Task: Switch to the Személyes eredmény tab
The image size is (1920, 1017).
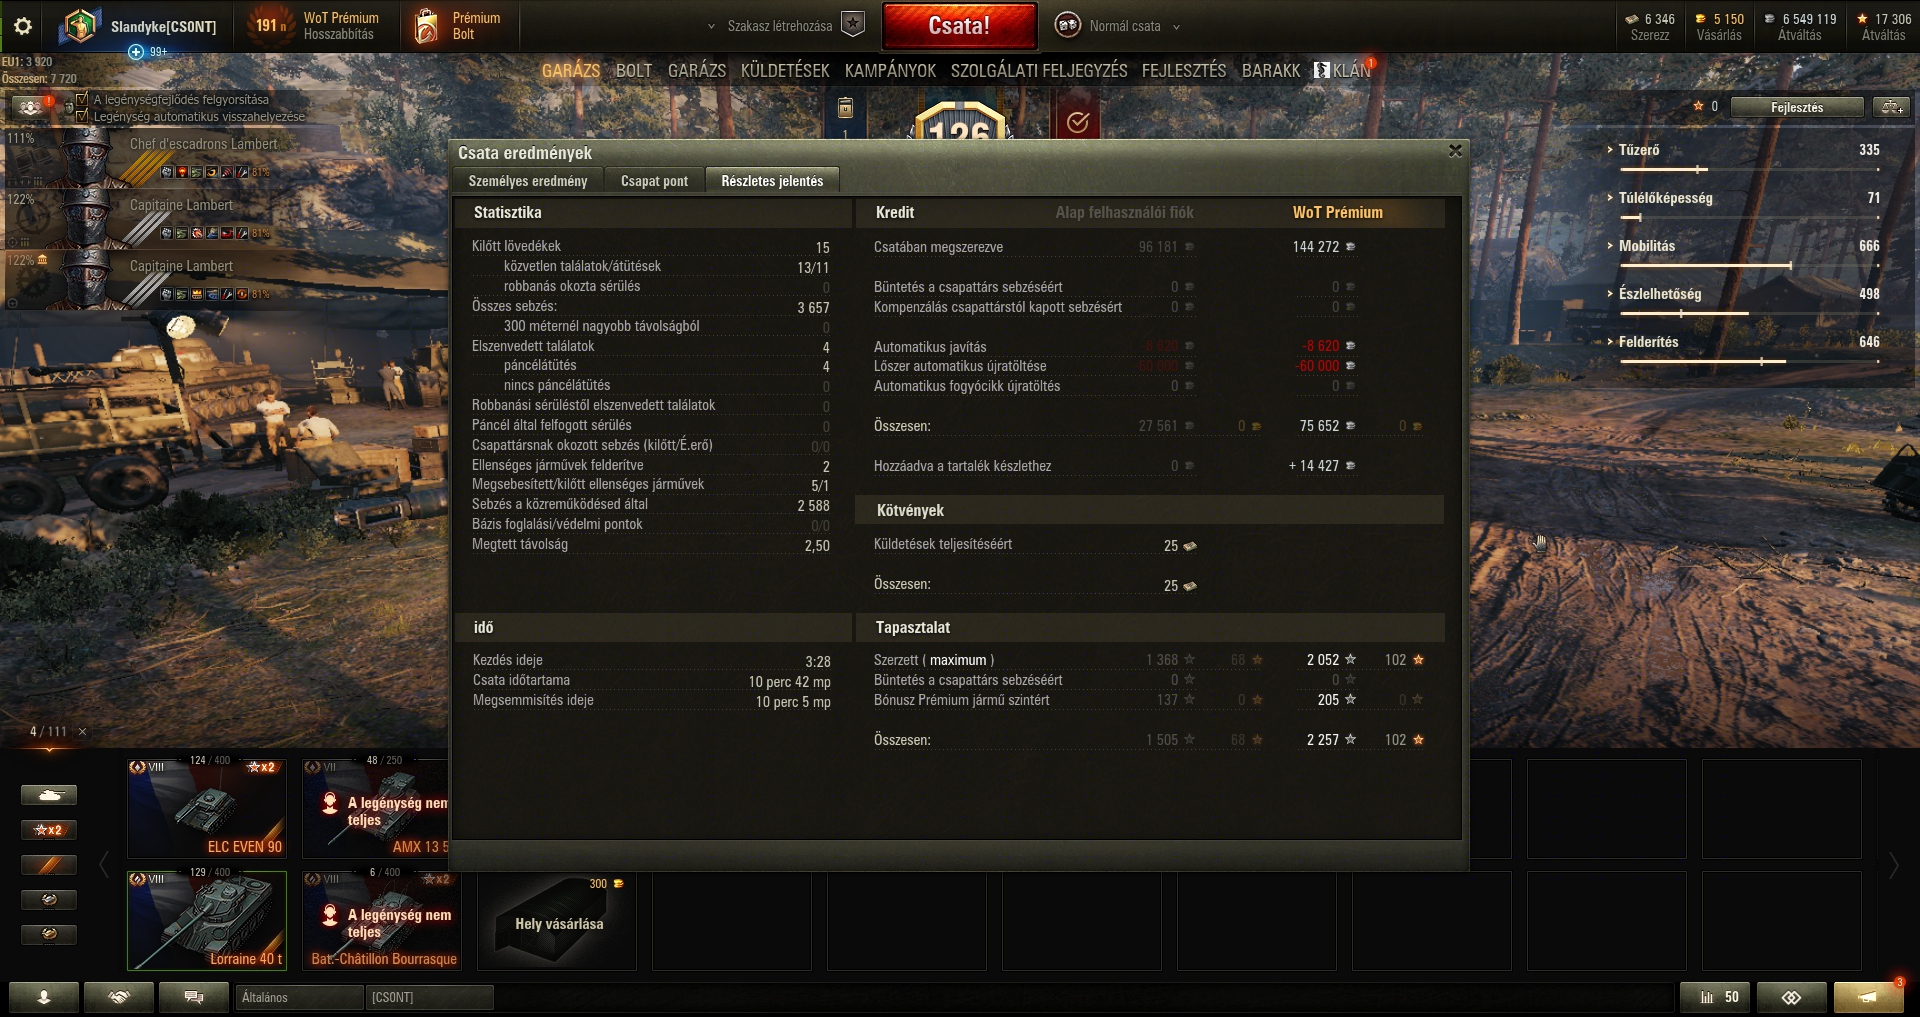Action: [528, 181]
